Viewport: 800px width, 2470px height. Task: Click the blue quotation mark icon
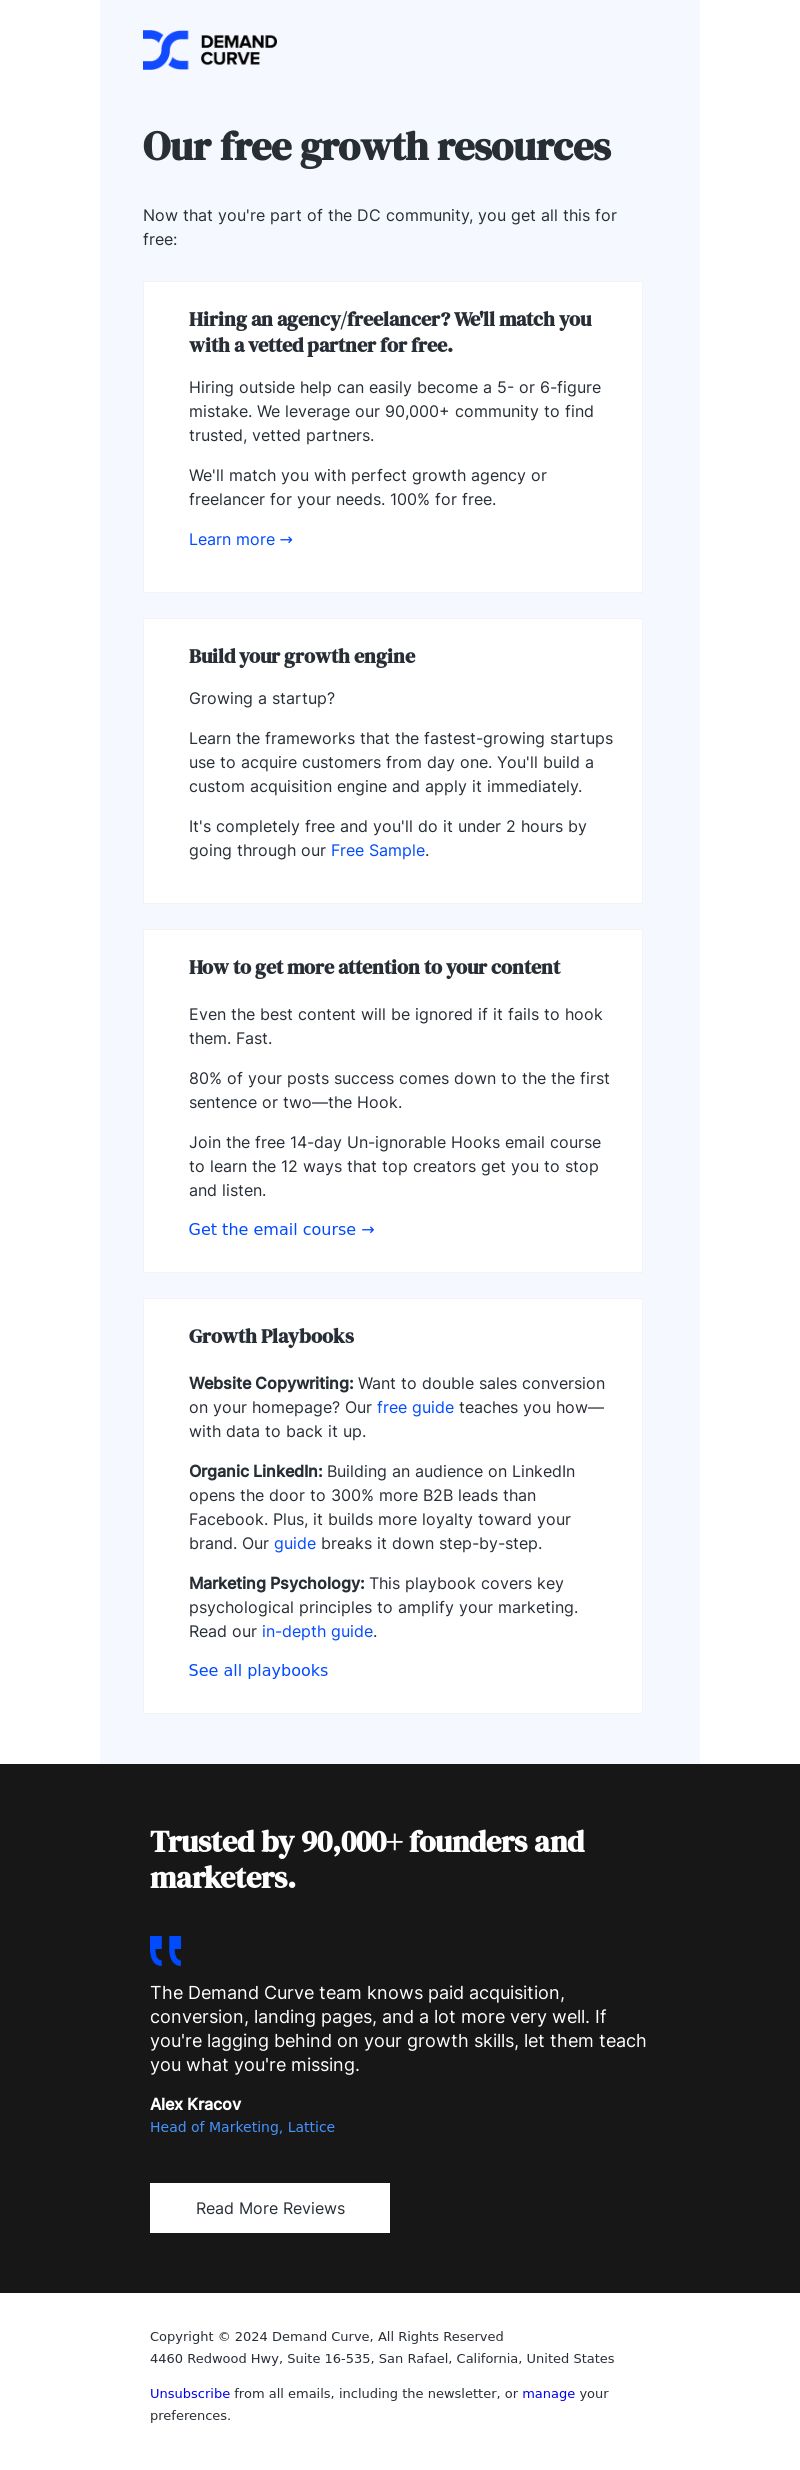pos(166,1950)
